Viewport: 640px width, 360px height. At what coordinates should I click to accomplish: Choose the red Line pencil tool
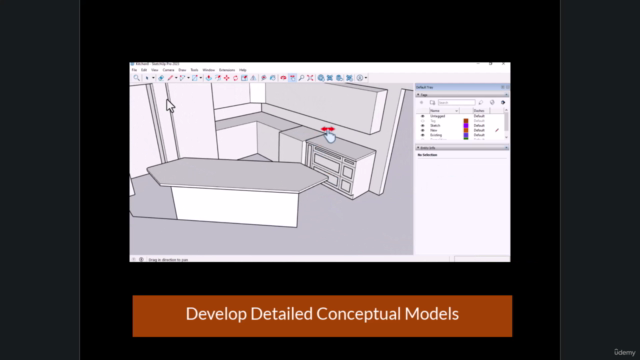pos(170,78)
